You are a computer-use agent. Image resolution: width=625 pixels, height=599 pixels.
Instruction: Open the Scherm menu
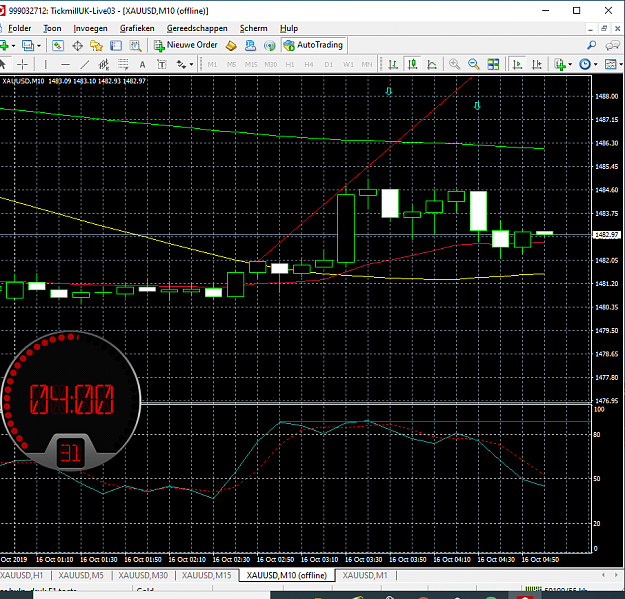(x=254, y=28)
